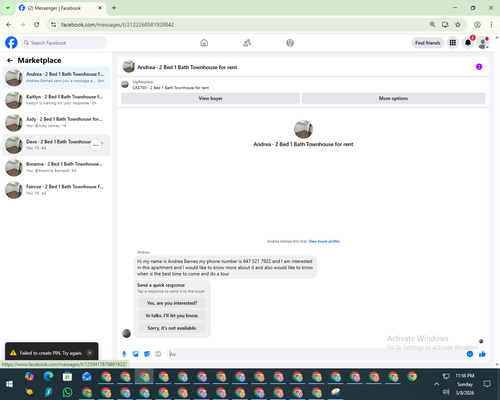
Task: Go back using Marketplace back arrow
Action: (10, 60)
